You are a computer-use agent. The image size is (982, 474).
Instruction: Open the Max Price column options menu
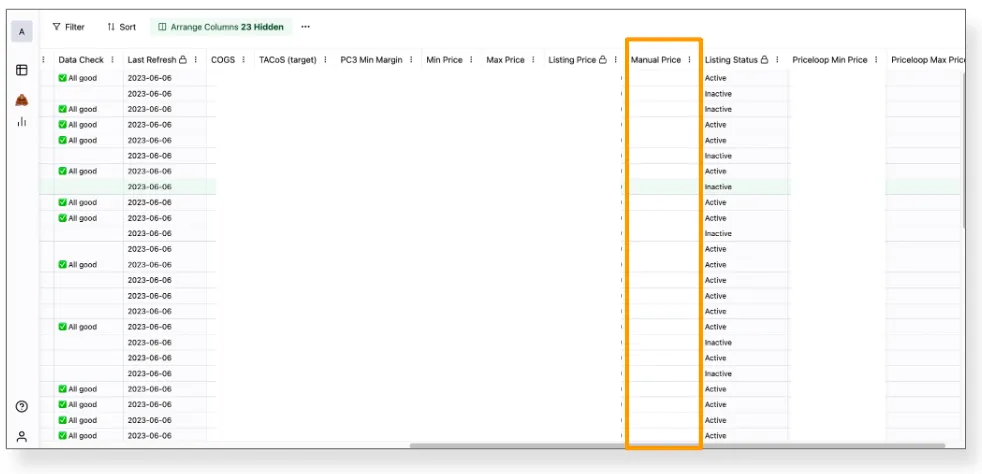[533, 60]
